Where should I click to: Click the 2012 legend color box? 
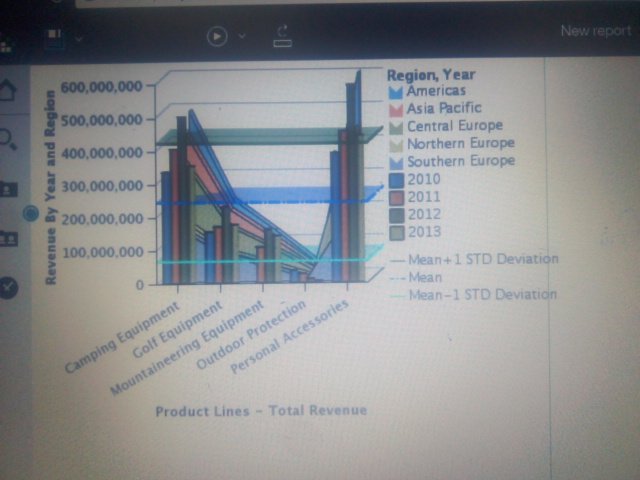point(397,216)
